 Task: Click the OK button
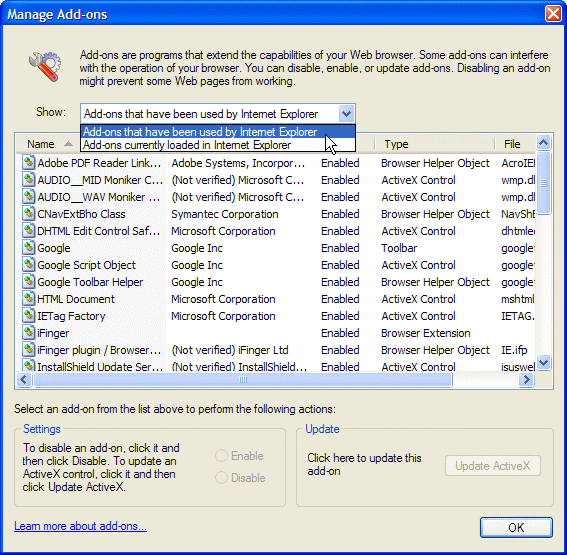pos(516,528)
